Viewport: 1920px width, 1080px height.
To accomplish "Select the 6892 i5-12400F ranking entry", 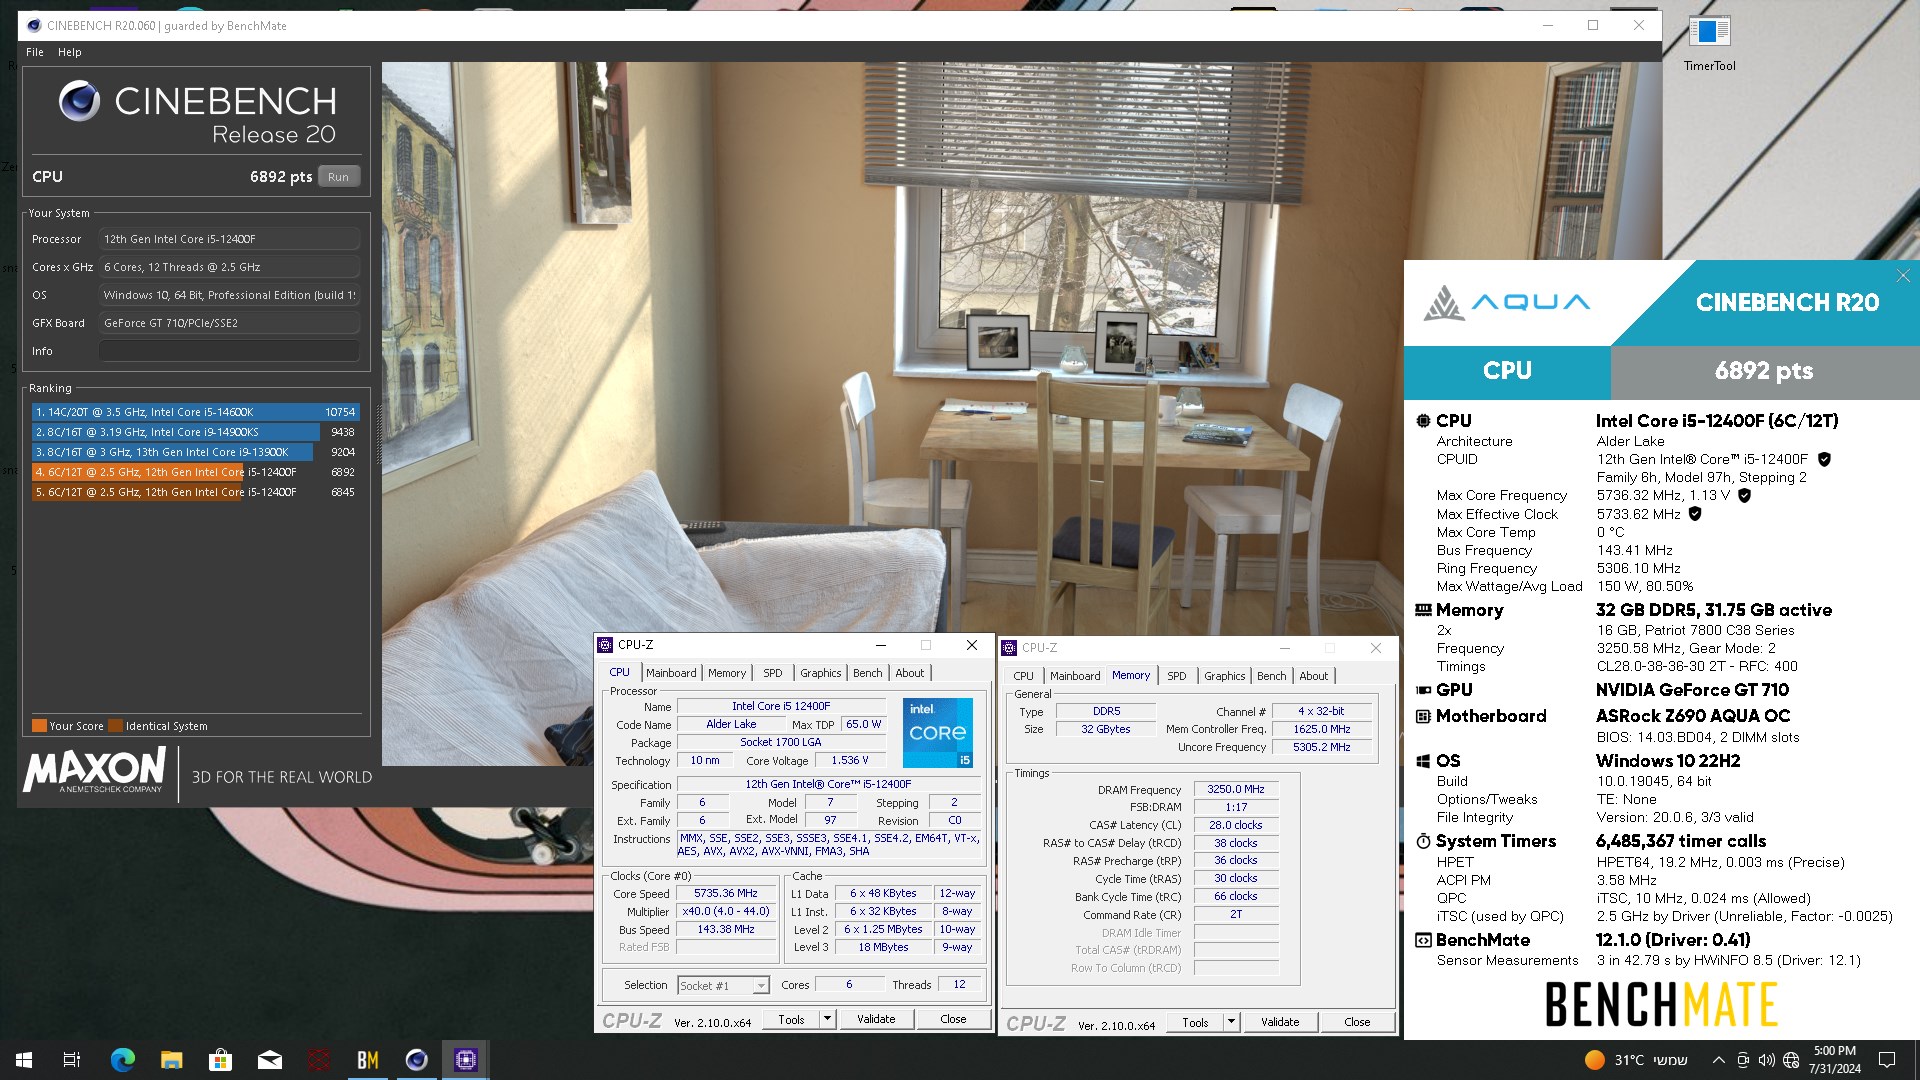I will pos(195,472).
